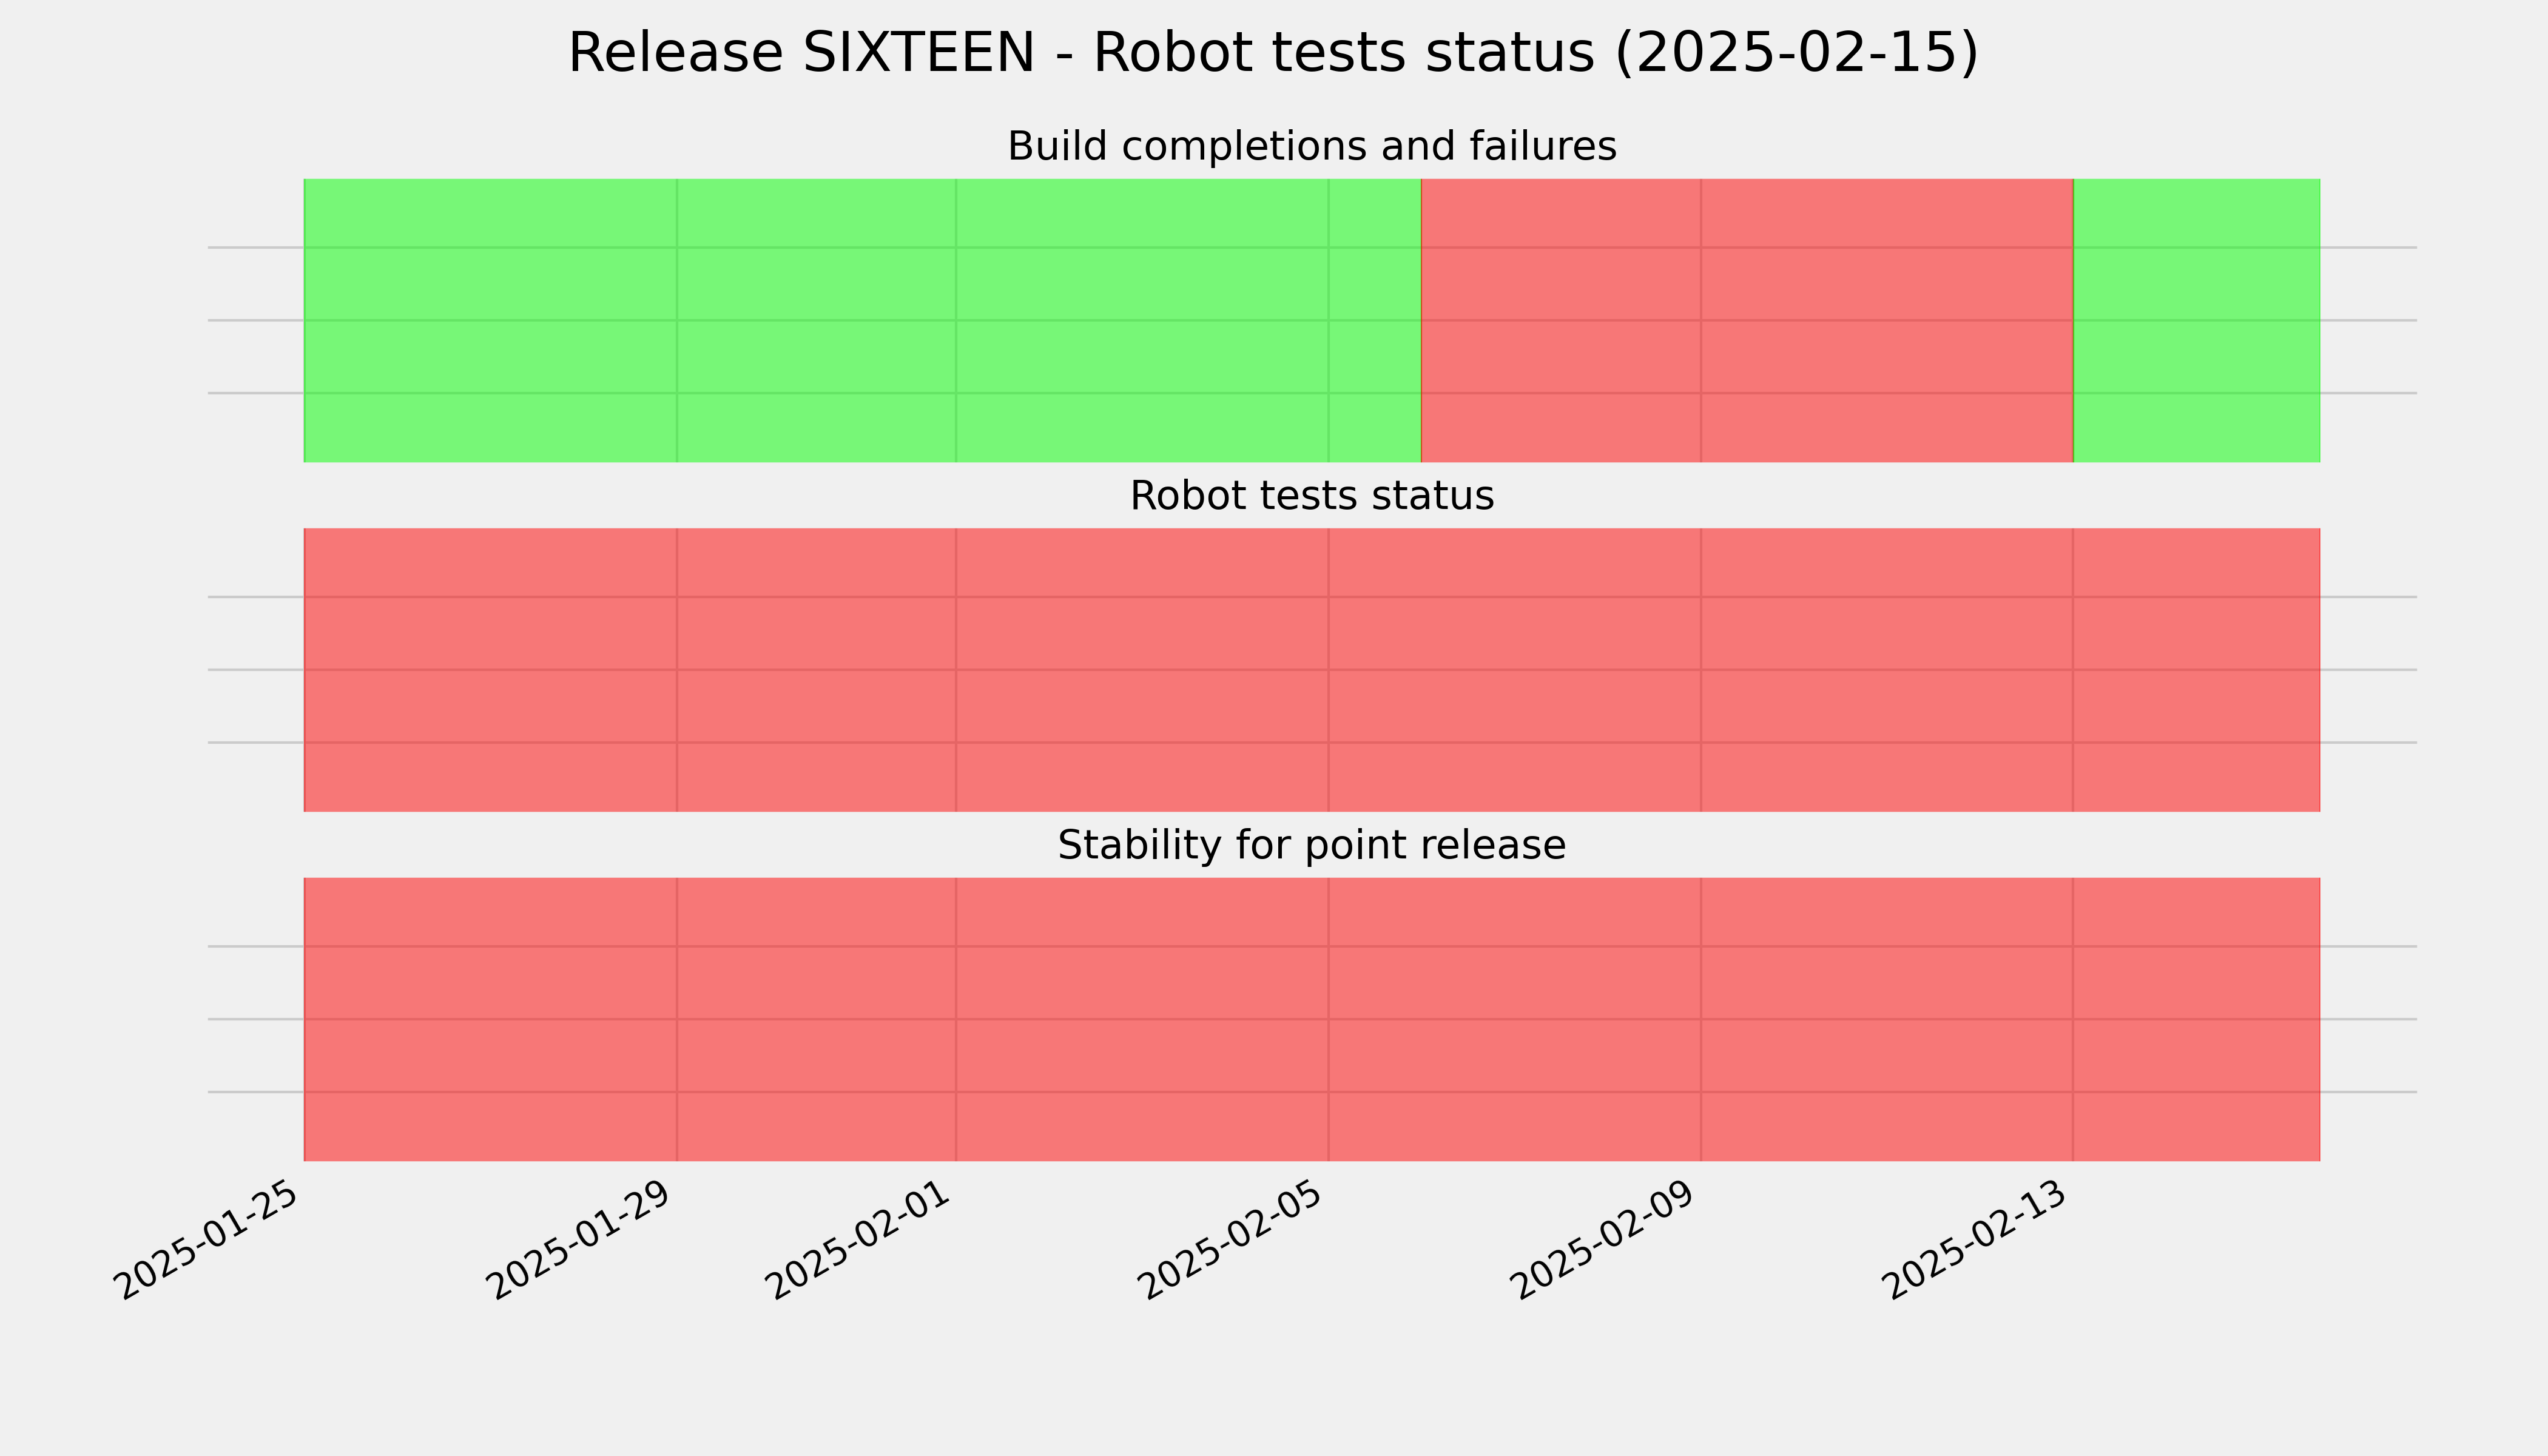Viewport: 2548px width, 1456px height.
Task: Select the 'Stability for point release' subplot title
Action: [x=1311, y=846]
